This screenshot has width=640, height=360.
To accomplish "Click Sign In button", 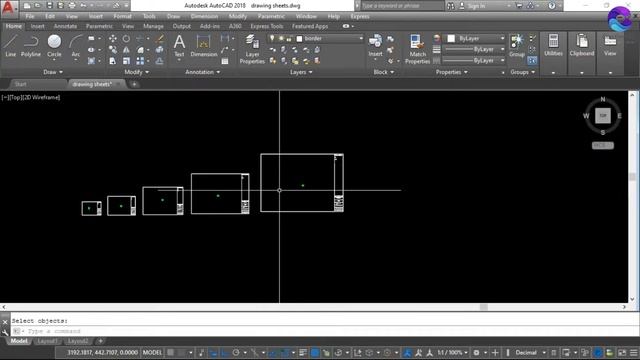I will (x=476, y=6).
